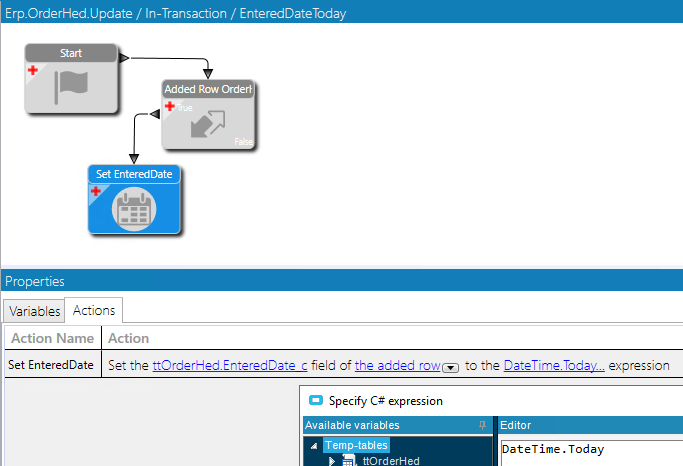Open the DateTime.Today expression link
Screen dimensions: 683x466
pyautogui.click(x=554, y=365)
